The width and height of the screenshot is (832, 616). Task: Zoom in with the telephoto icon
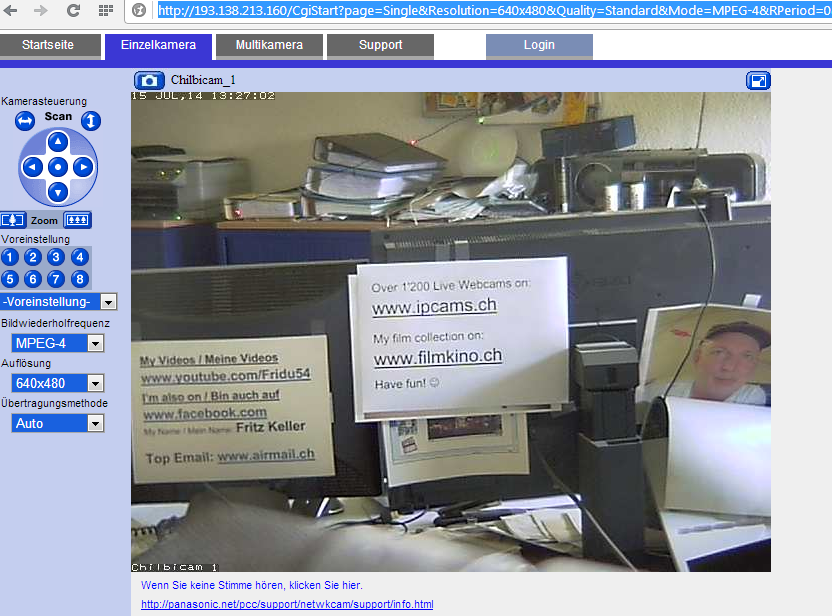pos(13,220)
